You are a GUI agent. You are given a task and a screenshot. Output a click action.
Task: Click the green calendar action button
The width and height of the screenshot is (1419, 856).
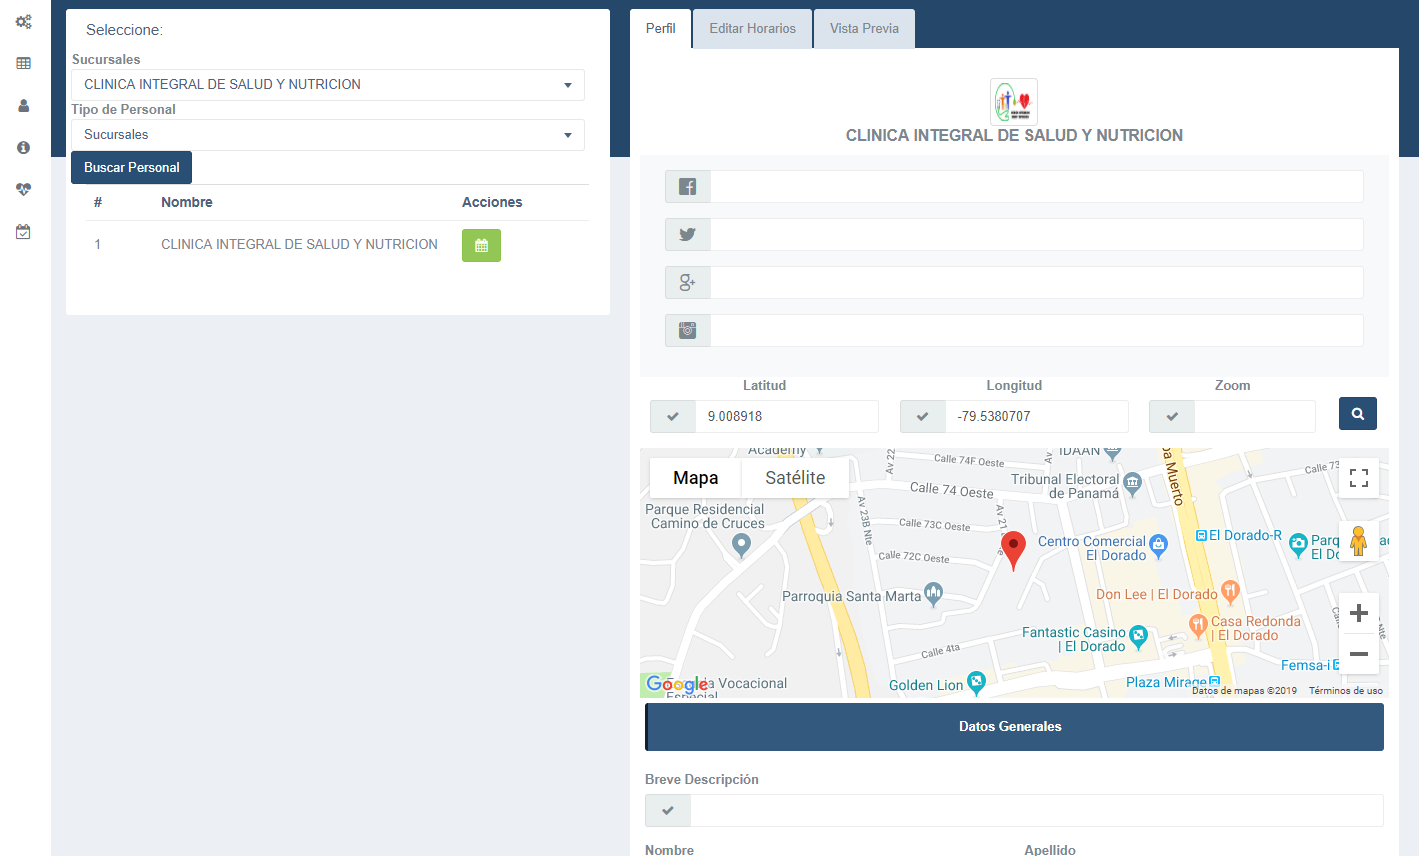pyautogui.click(x=481, y=245)
